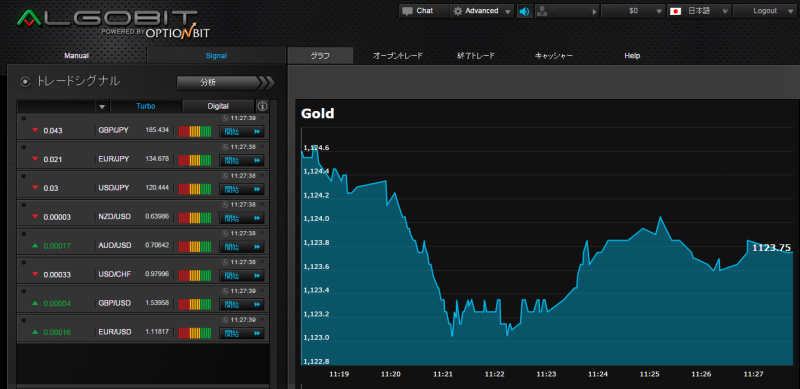Screen dimensions: 800x389
Task: Switch to the Manual tab
Action: click(x=77, y=56)
